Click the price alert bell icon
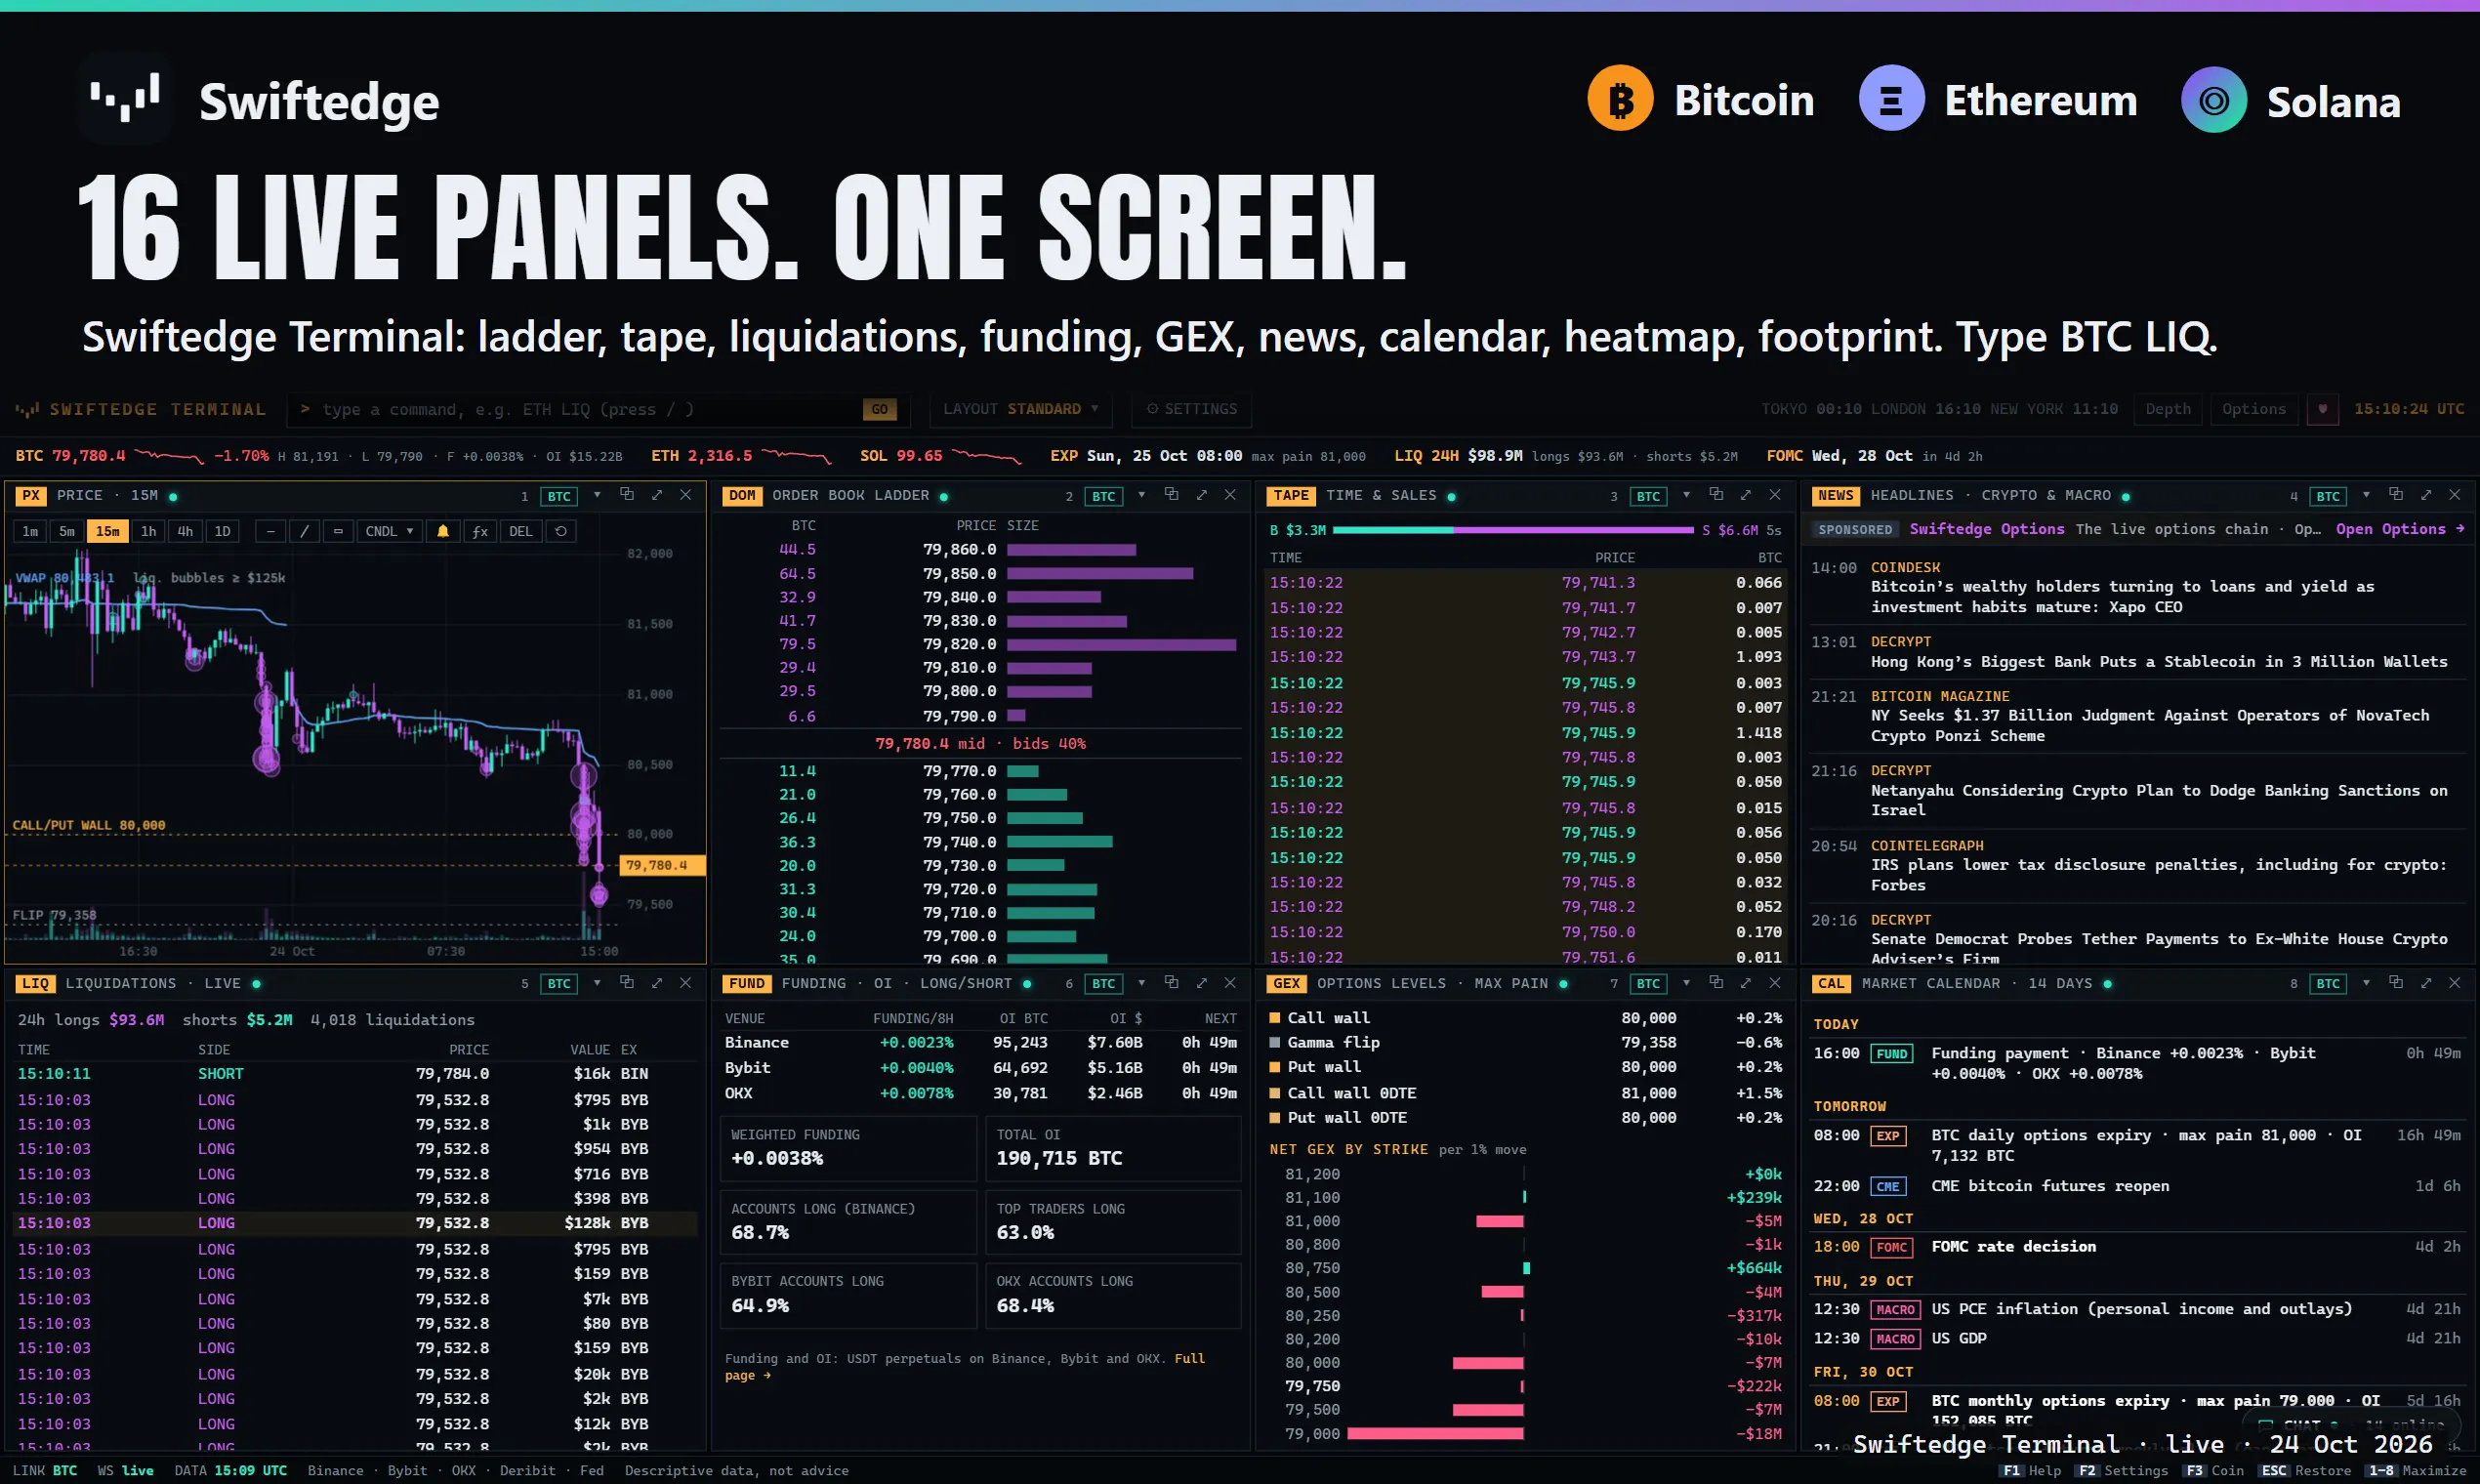 click(x=443, y=531)
